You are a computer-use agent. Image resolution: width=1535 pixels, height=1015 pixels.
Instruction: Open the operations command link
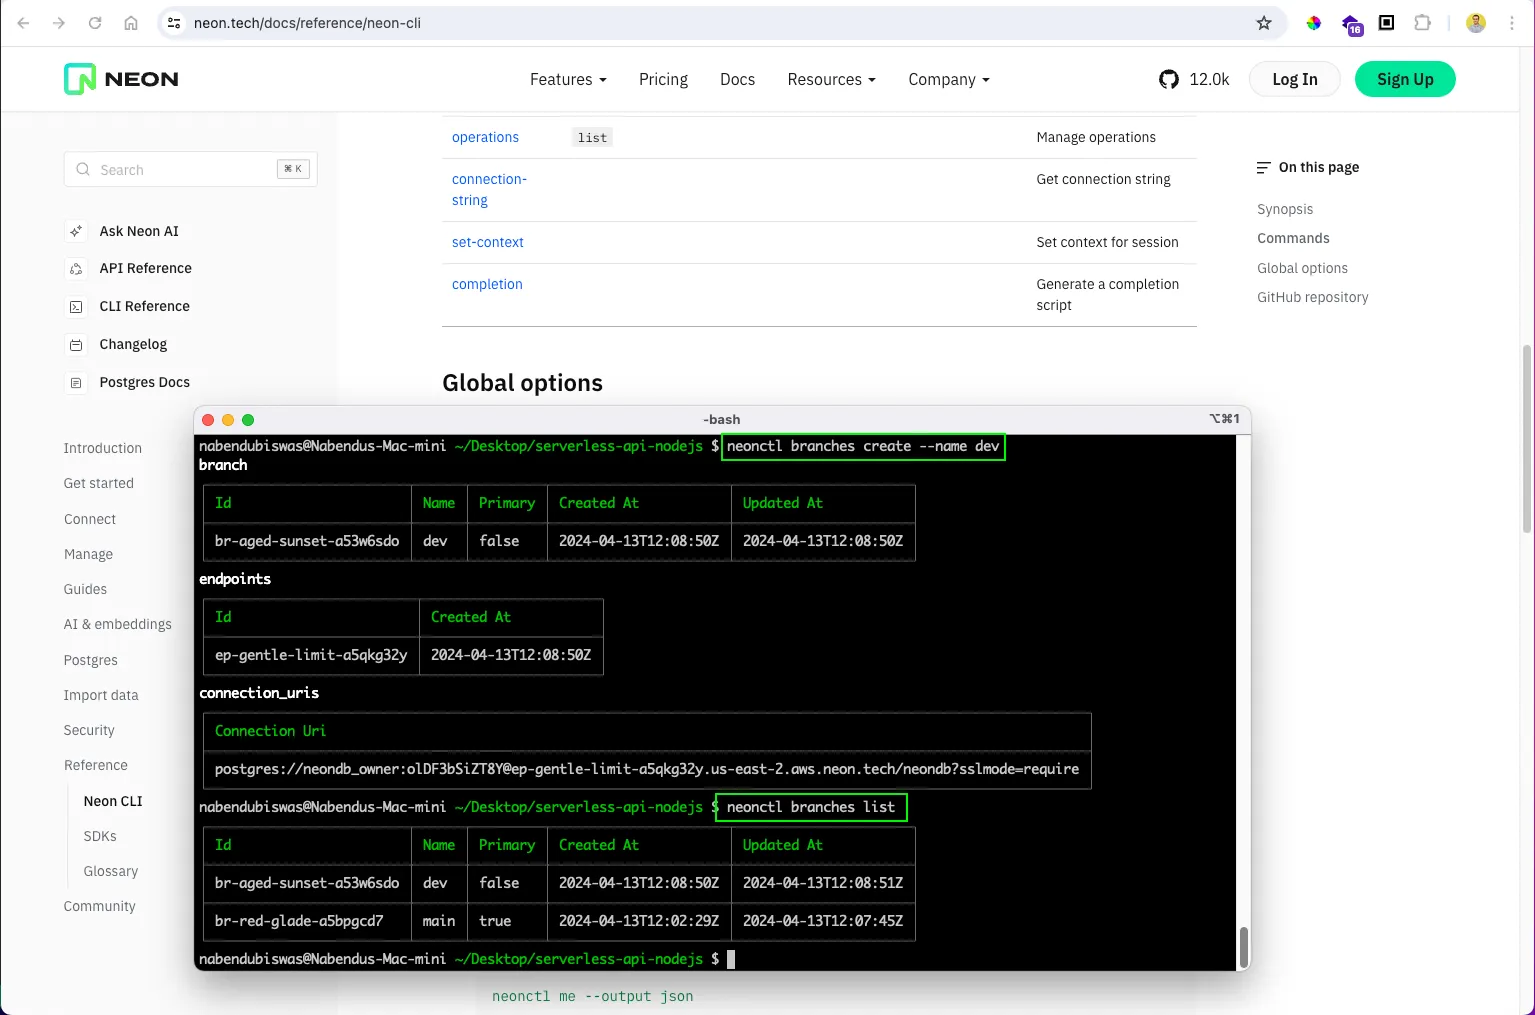[x=485, y=137]
